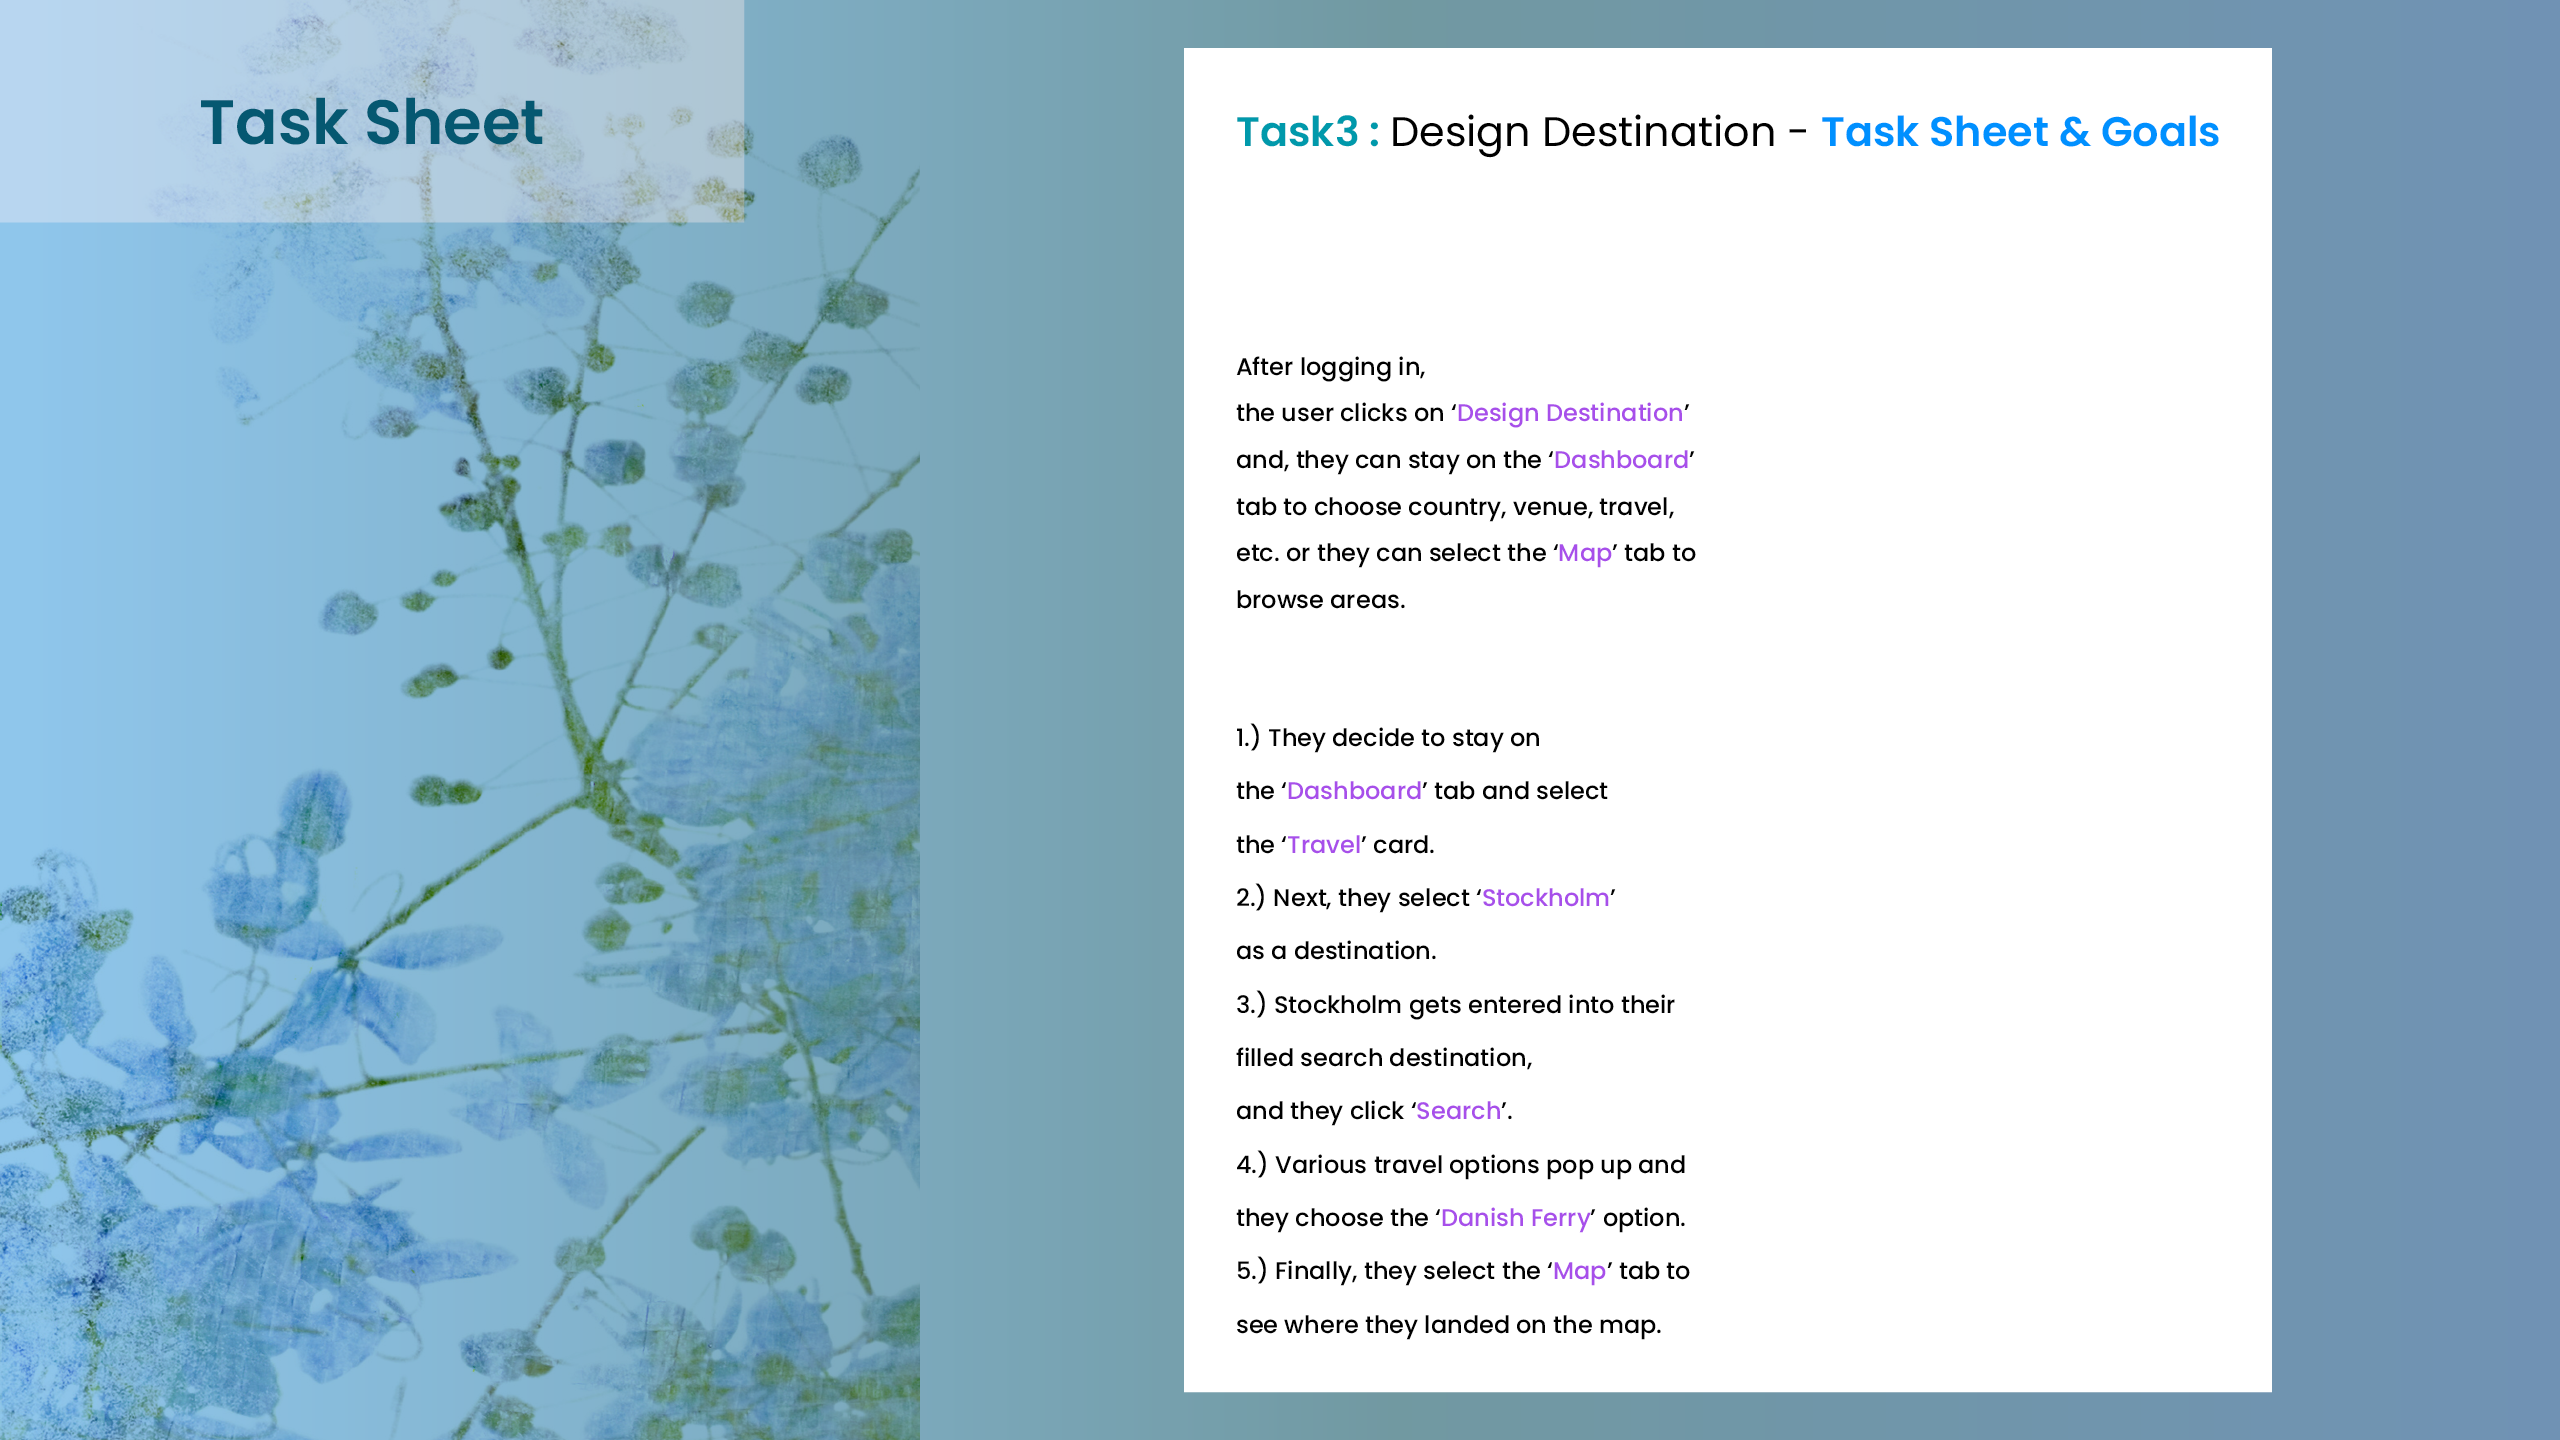2560x1440 pixels.
Task: Click the purple 'Dashboard' link in the intro paragraph
Action: [1621, 460]
